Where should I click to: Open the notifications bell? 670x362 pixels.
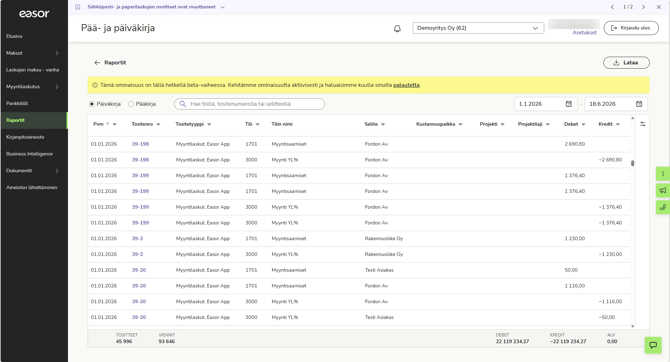pyautogui.click(x=397, y=29)
